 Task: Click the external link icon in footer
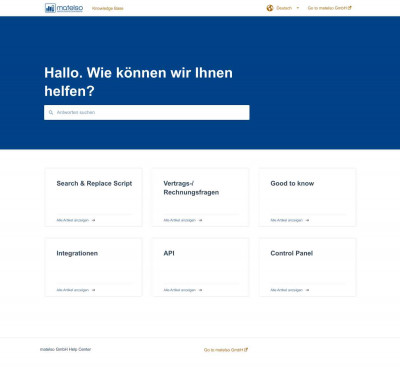coord(246,350)
